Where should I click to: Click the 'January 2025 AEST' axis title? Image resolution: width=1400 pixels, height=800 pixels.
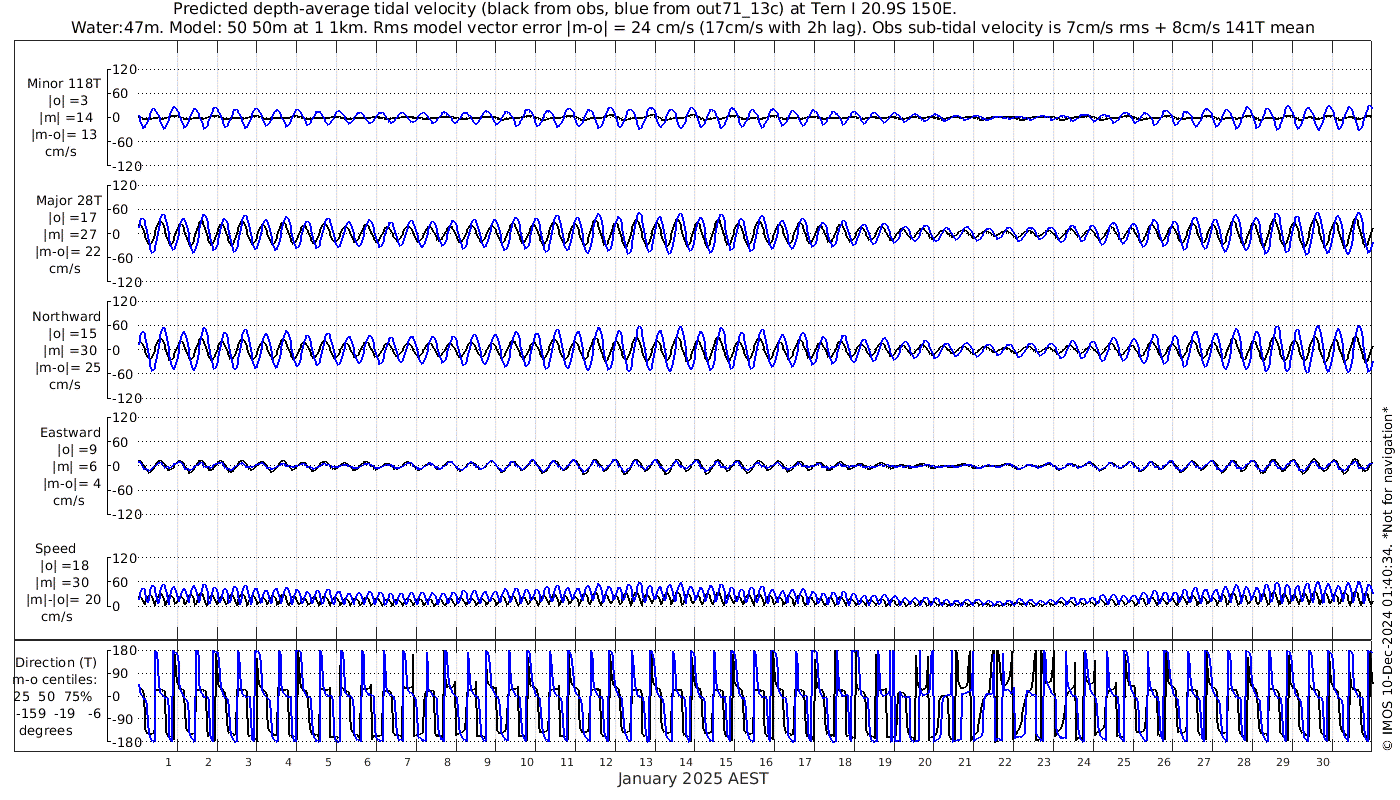point(693,778)
